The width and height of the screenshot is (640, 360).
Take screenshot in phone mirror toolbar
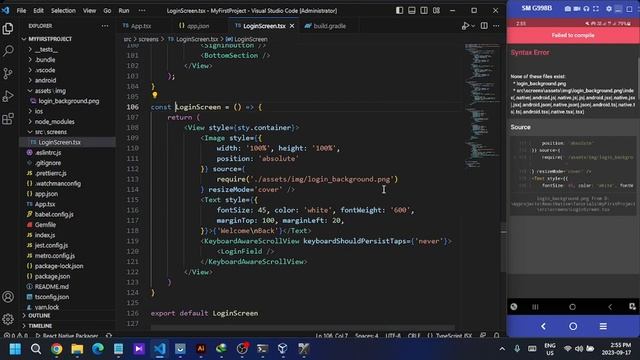(x=568, y=9)
